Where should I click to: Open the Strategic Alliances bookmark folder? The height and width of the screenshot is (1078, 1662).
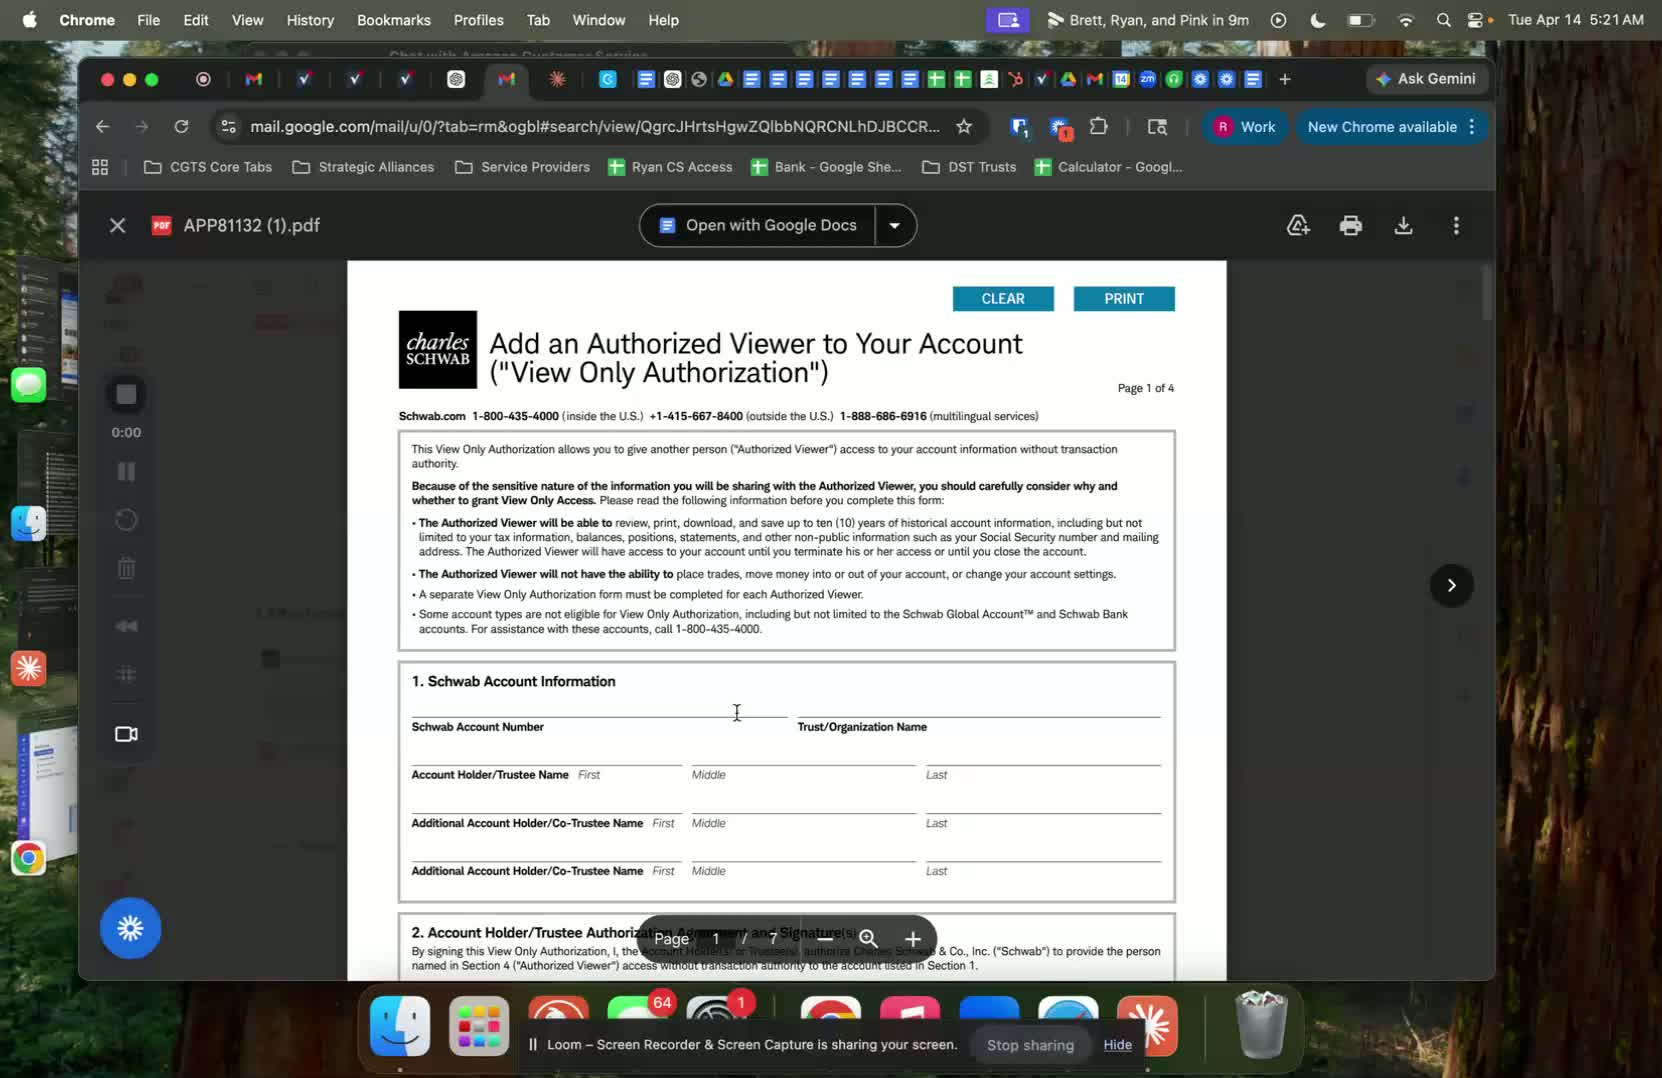363,167
